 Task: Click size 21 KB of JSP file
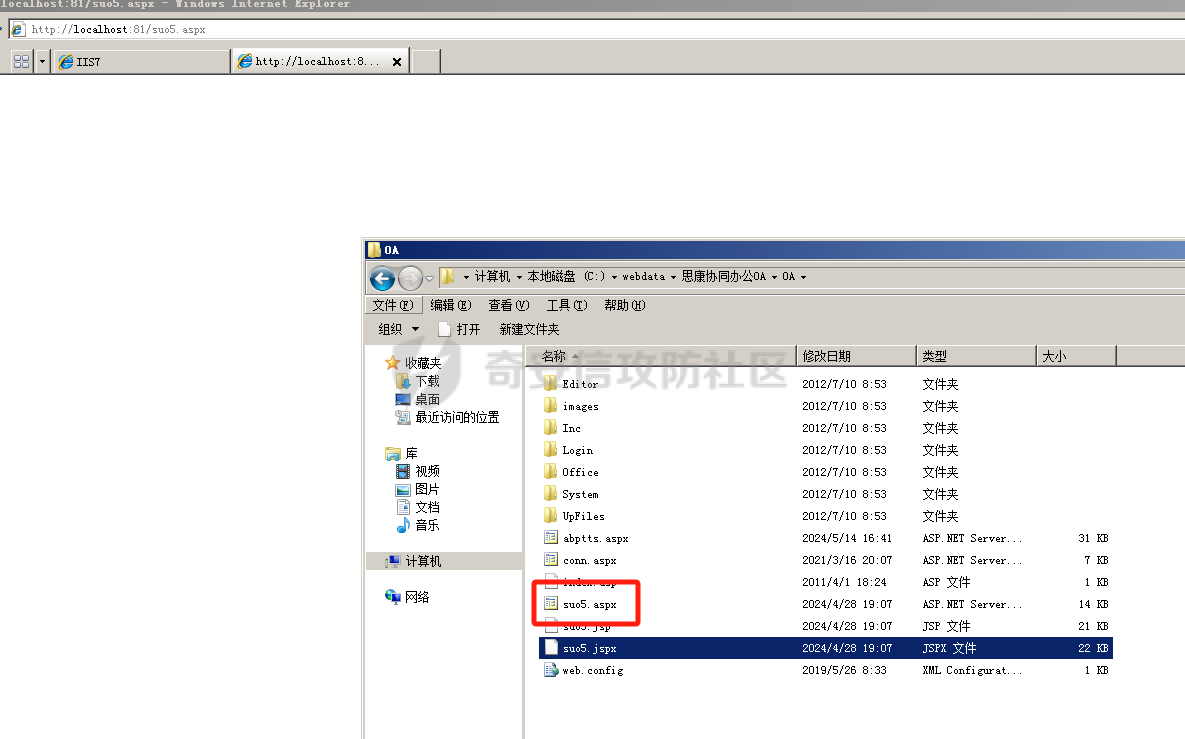point(1093,626)
